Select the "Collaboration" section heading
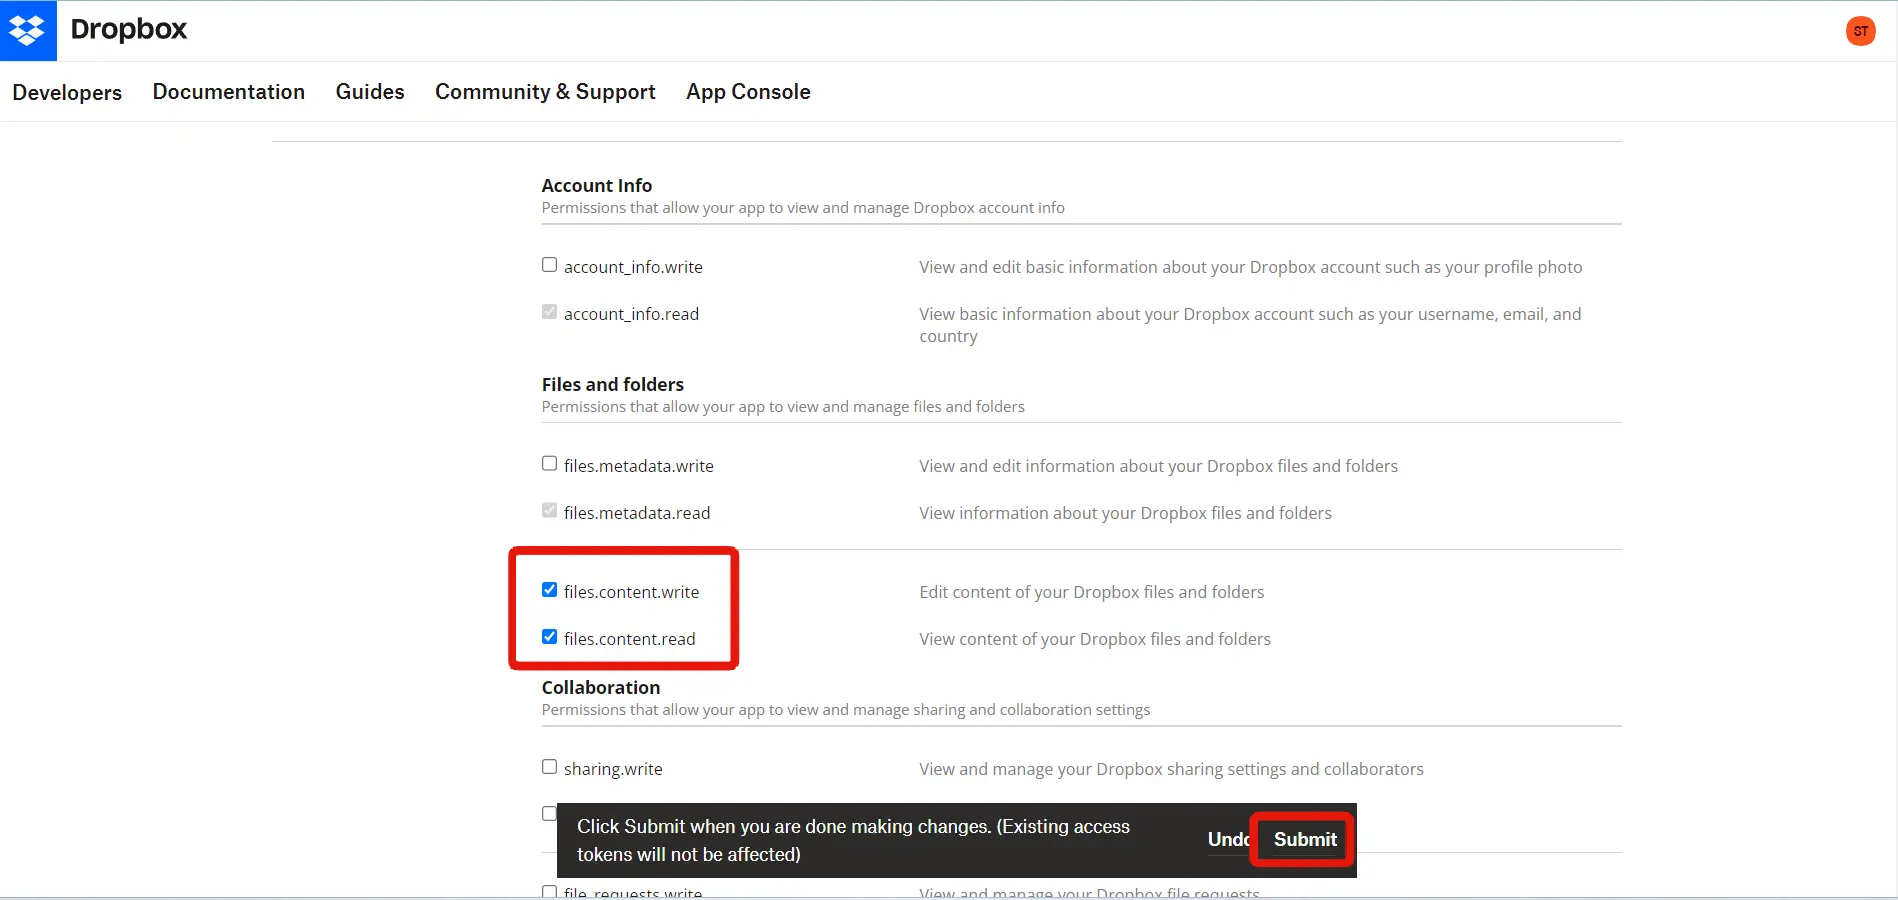The image size is (1898, 900). 601,688
